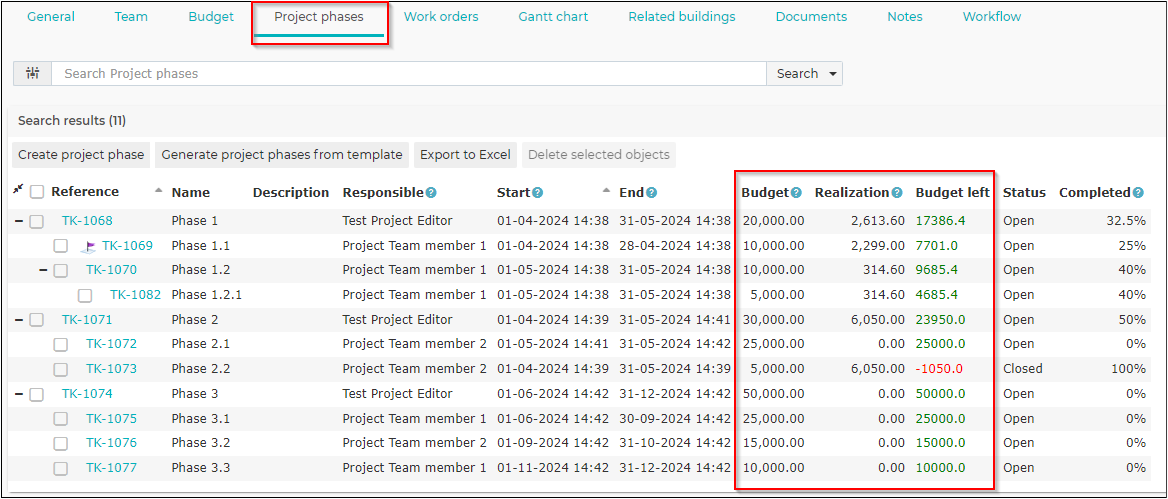Open the TK-1077 reference link
This screenshot has height=499, width=1168.
(111, 468)
